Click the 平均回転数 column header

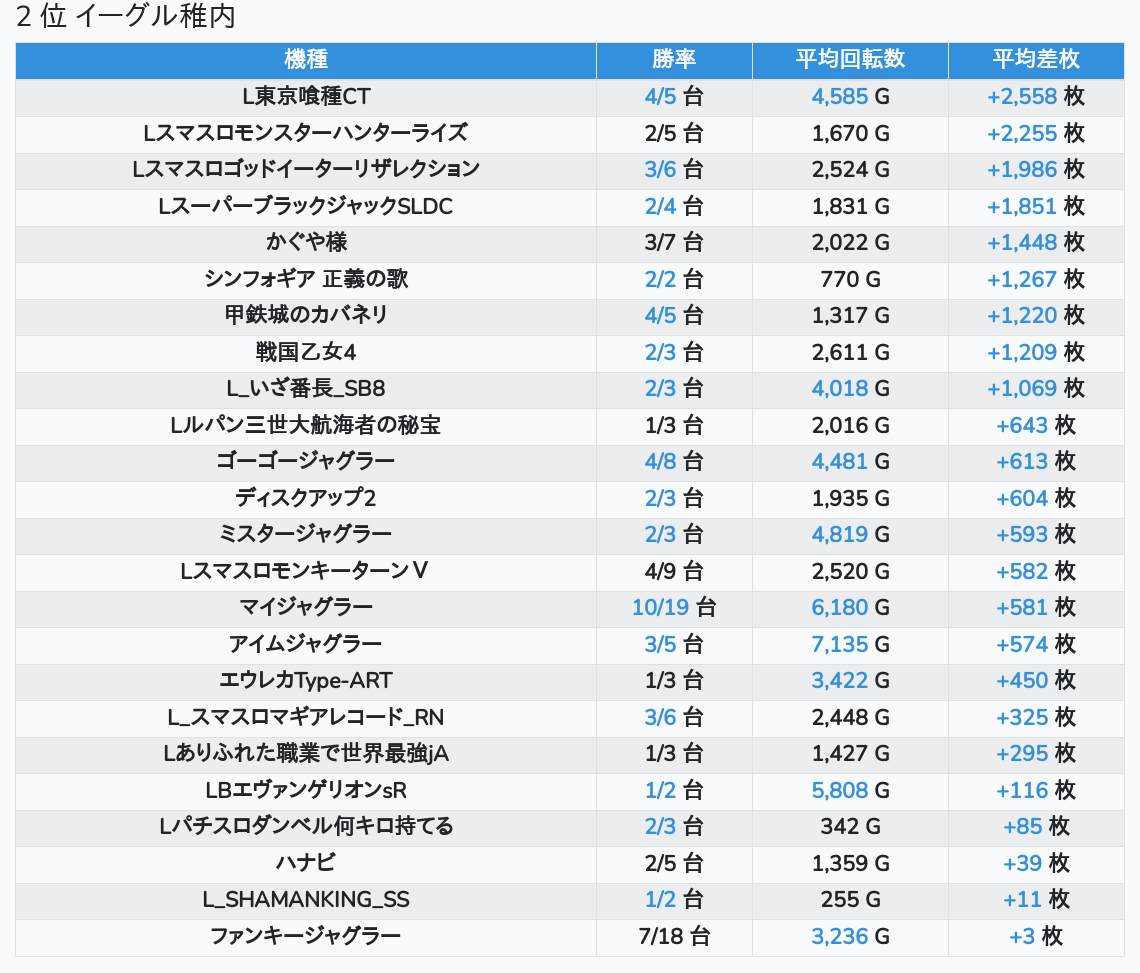click(850, 59)
